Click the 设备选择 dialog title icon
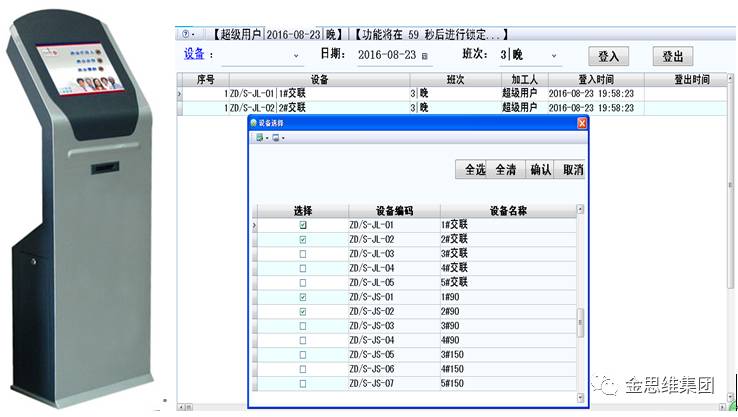This screenshot has width=738, height=417. (253, 122)
